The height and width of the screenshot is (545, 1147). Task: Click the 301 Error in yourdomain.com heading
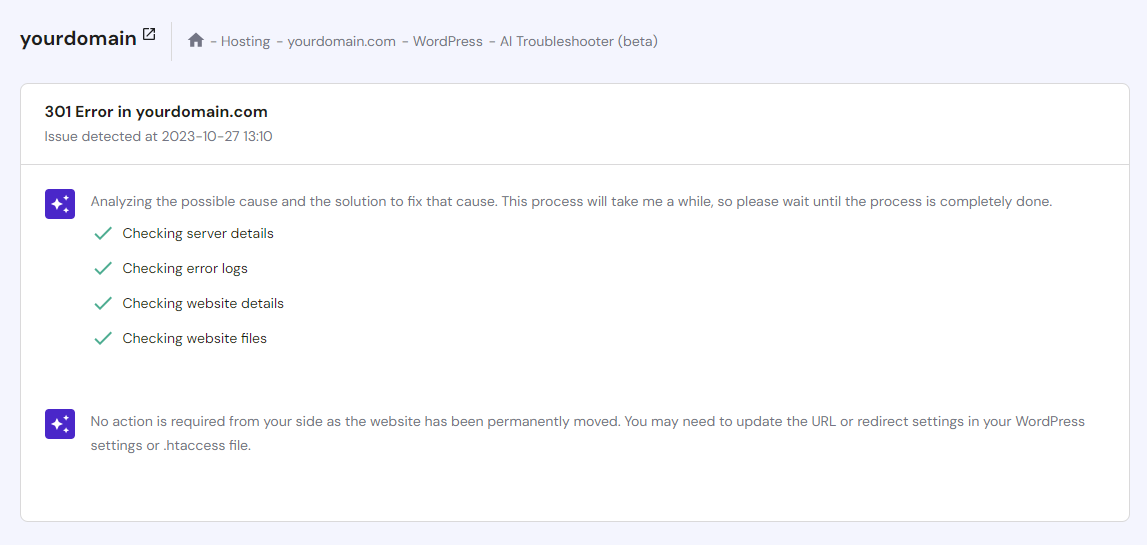[156, 112]
